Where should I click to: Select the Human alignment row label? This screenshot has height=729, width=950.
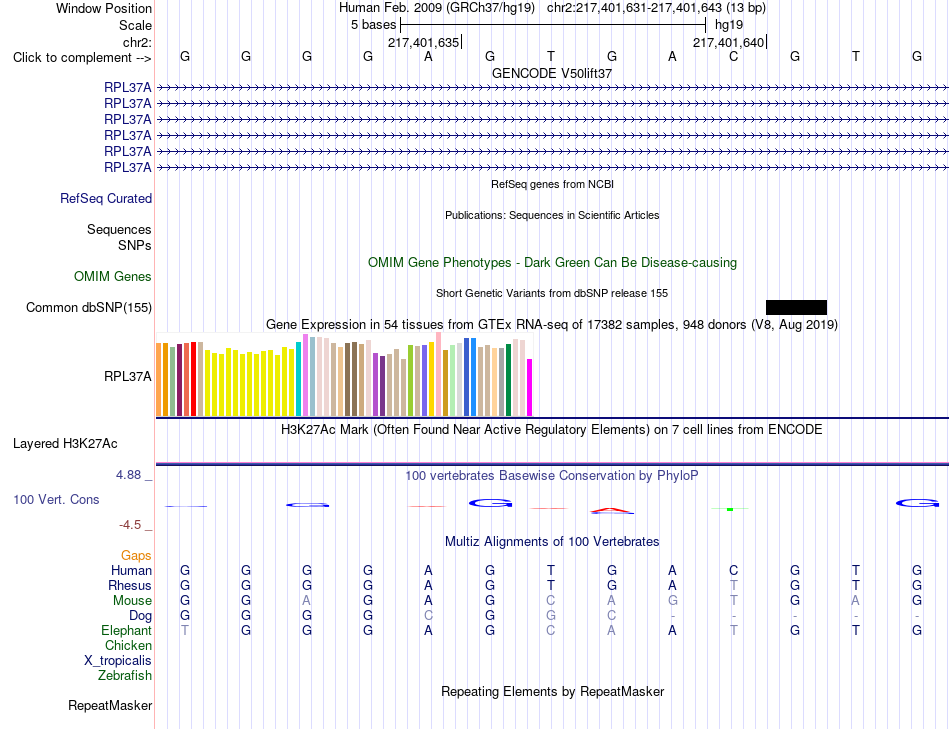coord(131,571)
